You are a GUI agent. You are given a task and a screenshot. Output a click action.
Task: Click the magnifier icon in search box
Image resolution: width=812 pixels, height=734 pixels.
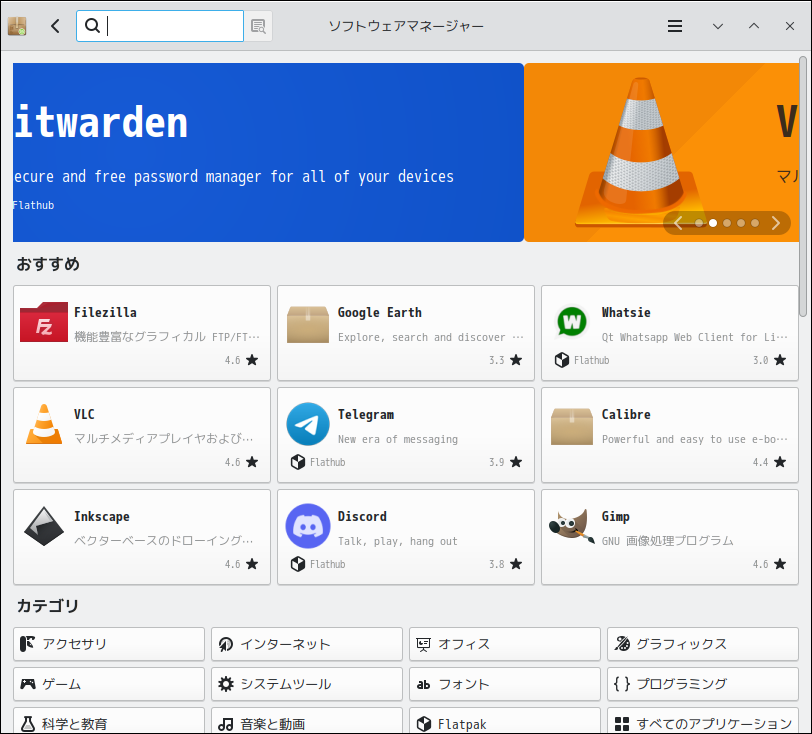92,25
